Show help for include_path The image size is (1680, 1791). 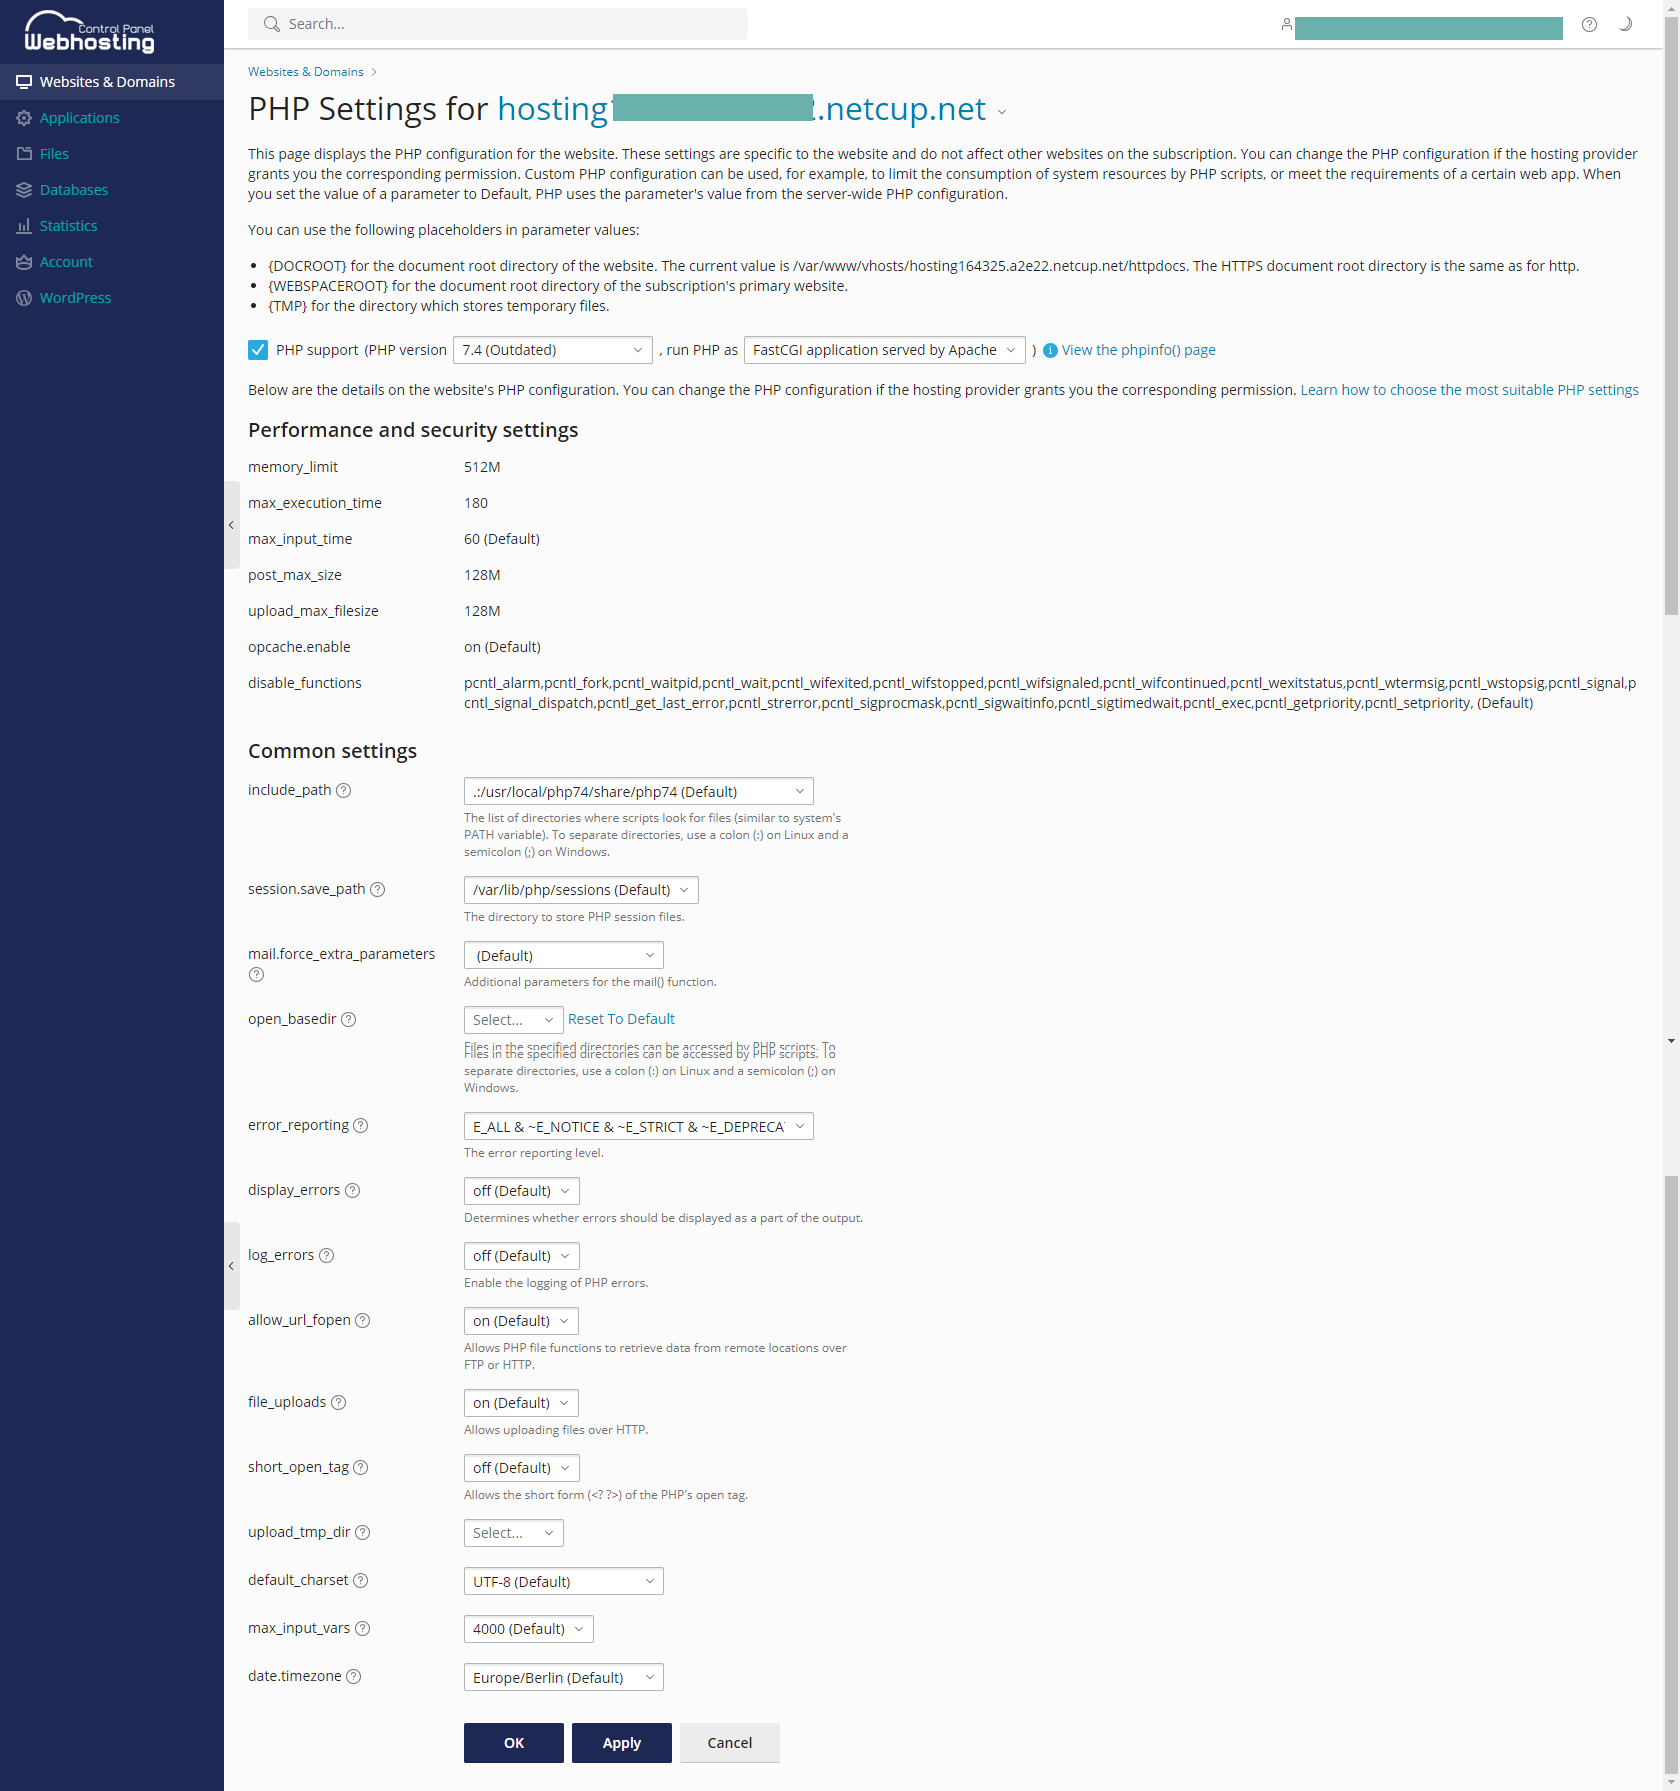click(x=344, y=790)
